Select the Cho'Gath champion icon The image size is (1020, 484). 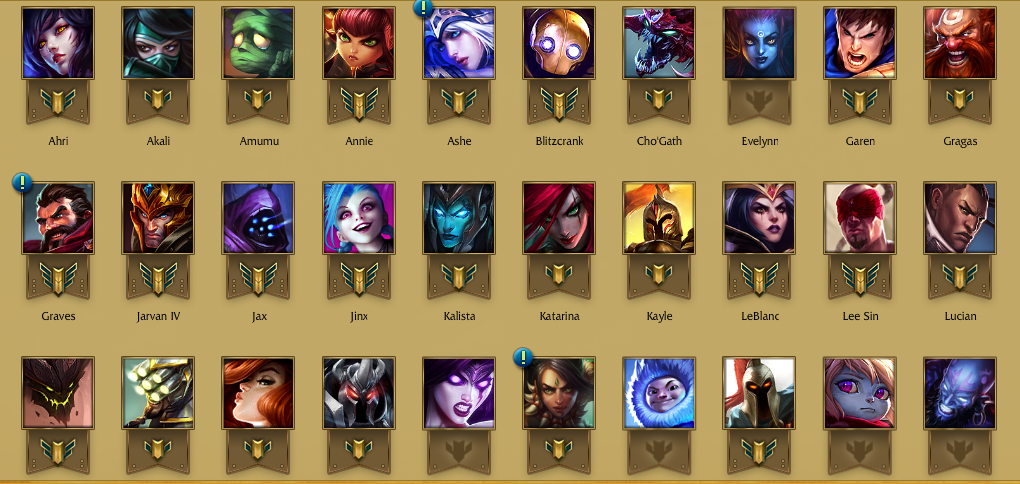(x=659, y=43)
